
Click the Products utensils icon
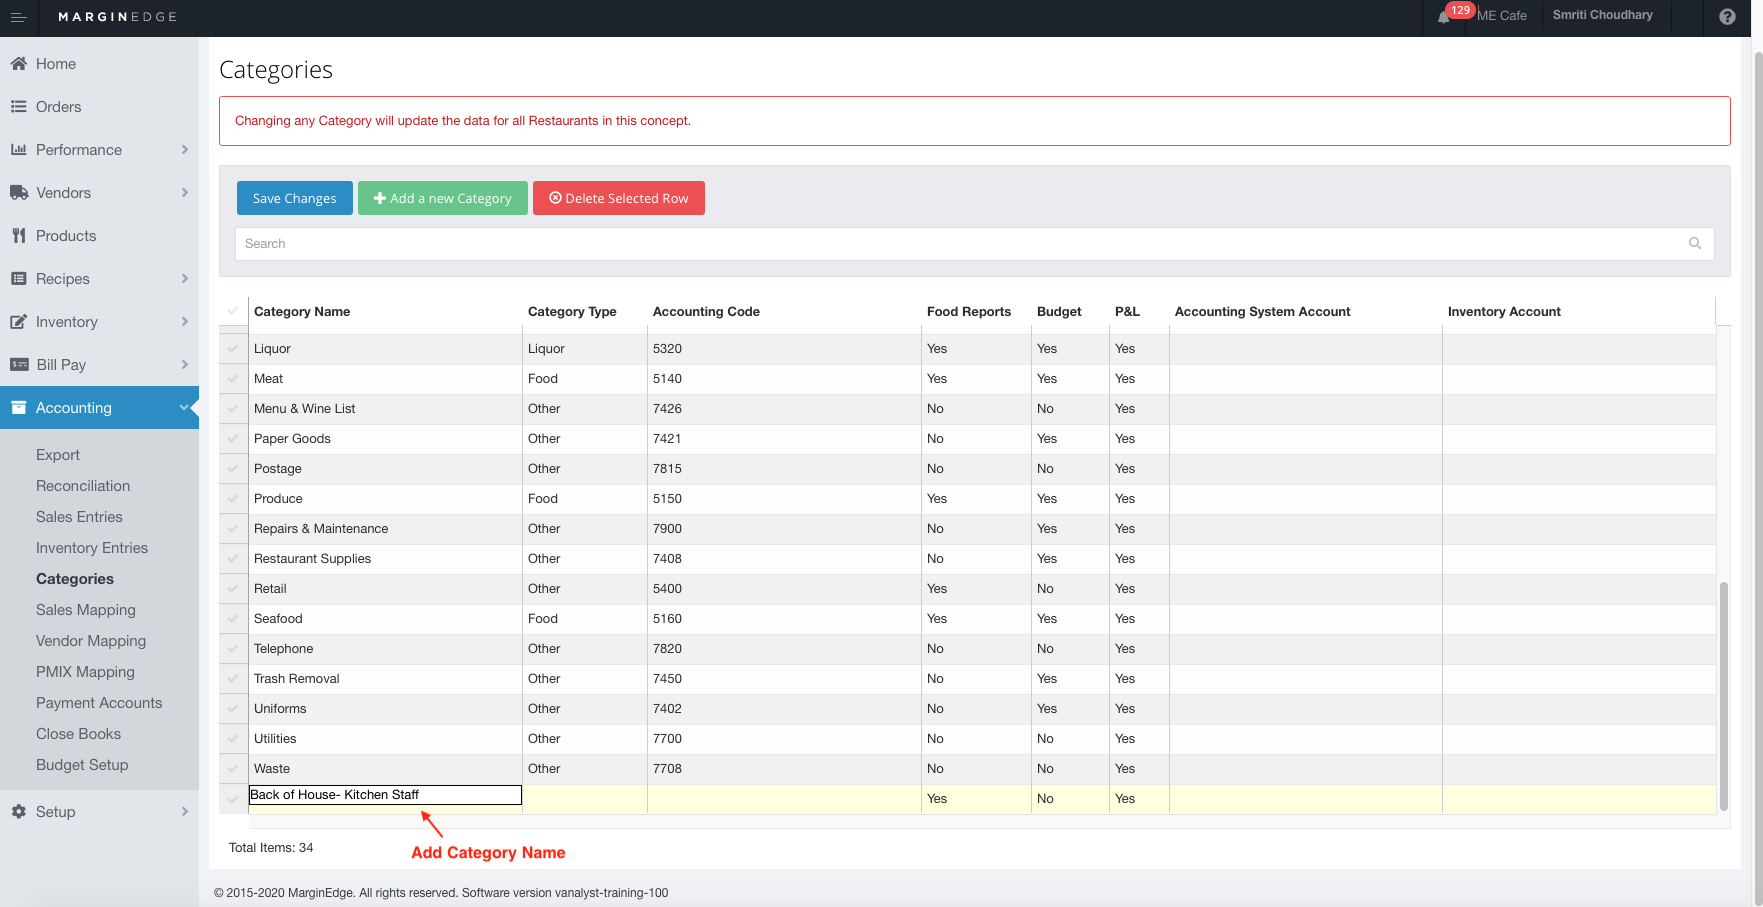coord(18,236)
